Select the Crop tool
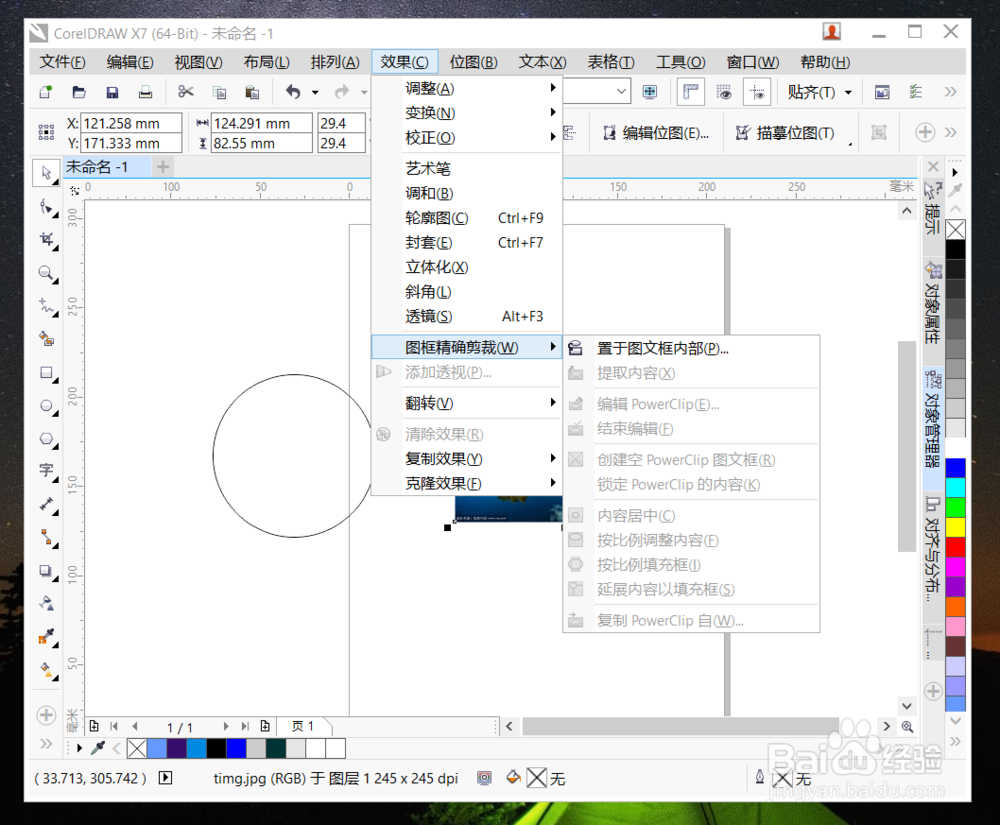Image resolution: width=1000 pixels, height=825 pixels. click(46, 239)
